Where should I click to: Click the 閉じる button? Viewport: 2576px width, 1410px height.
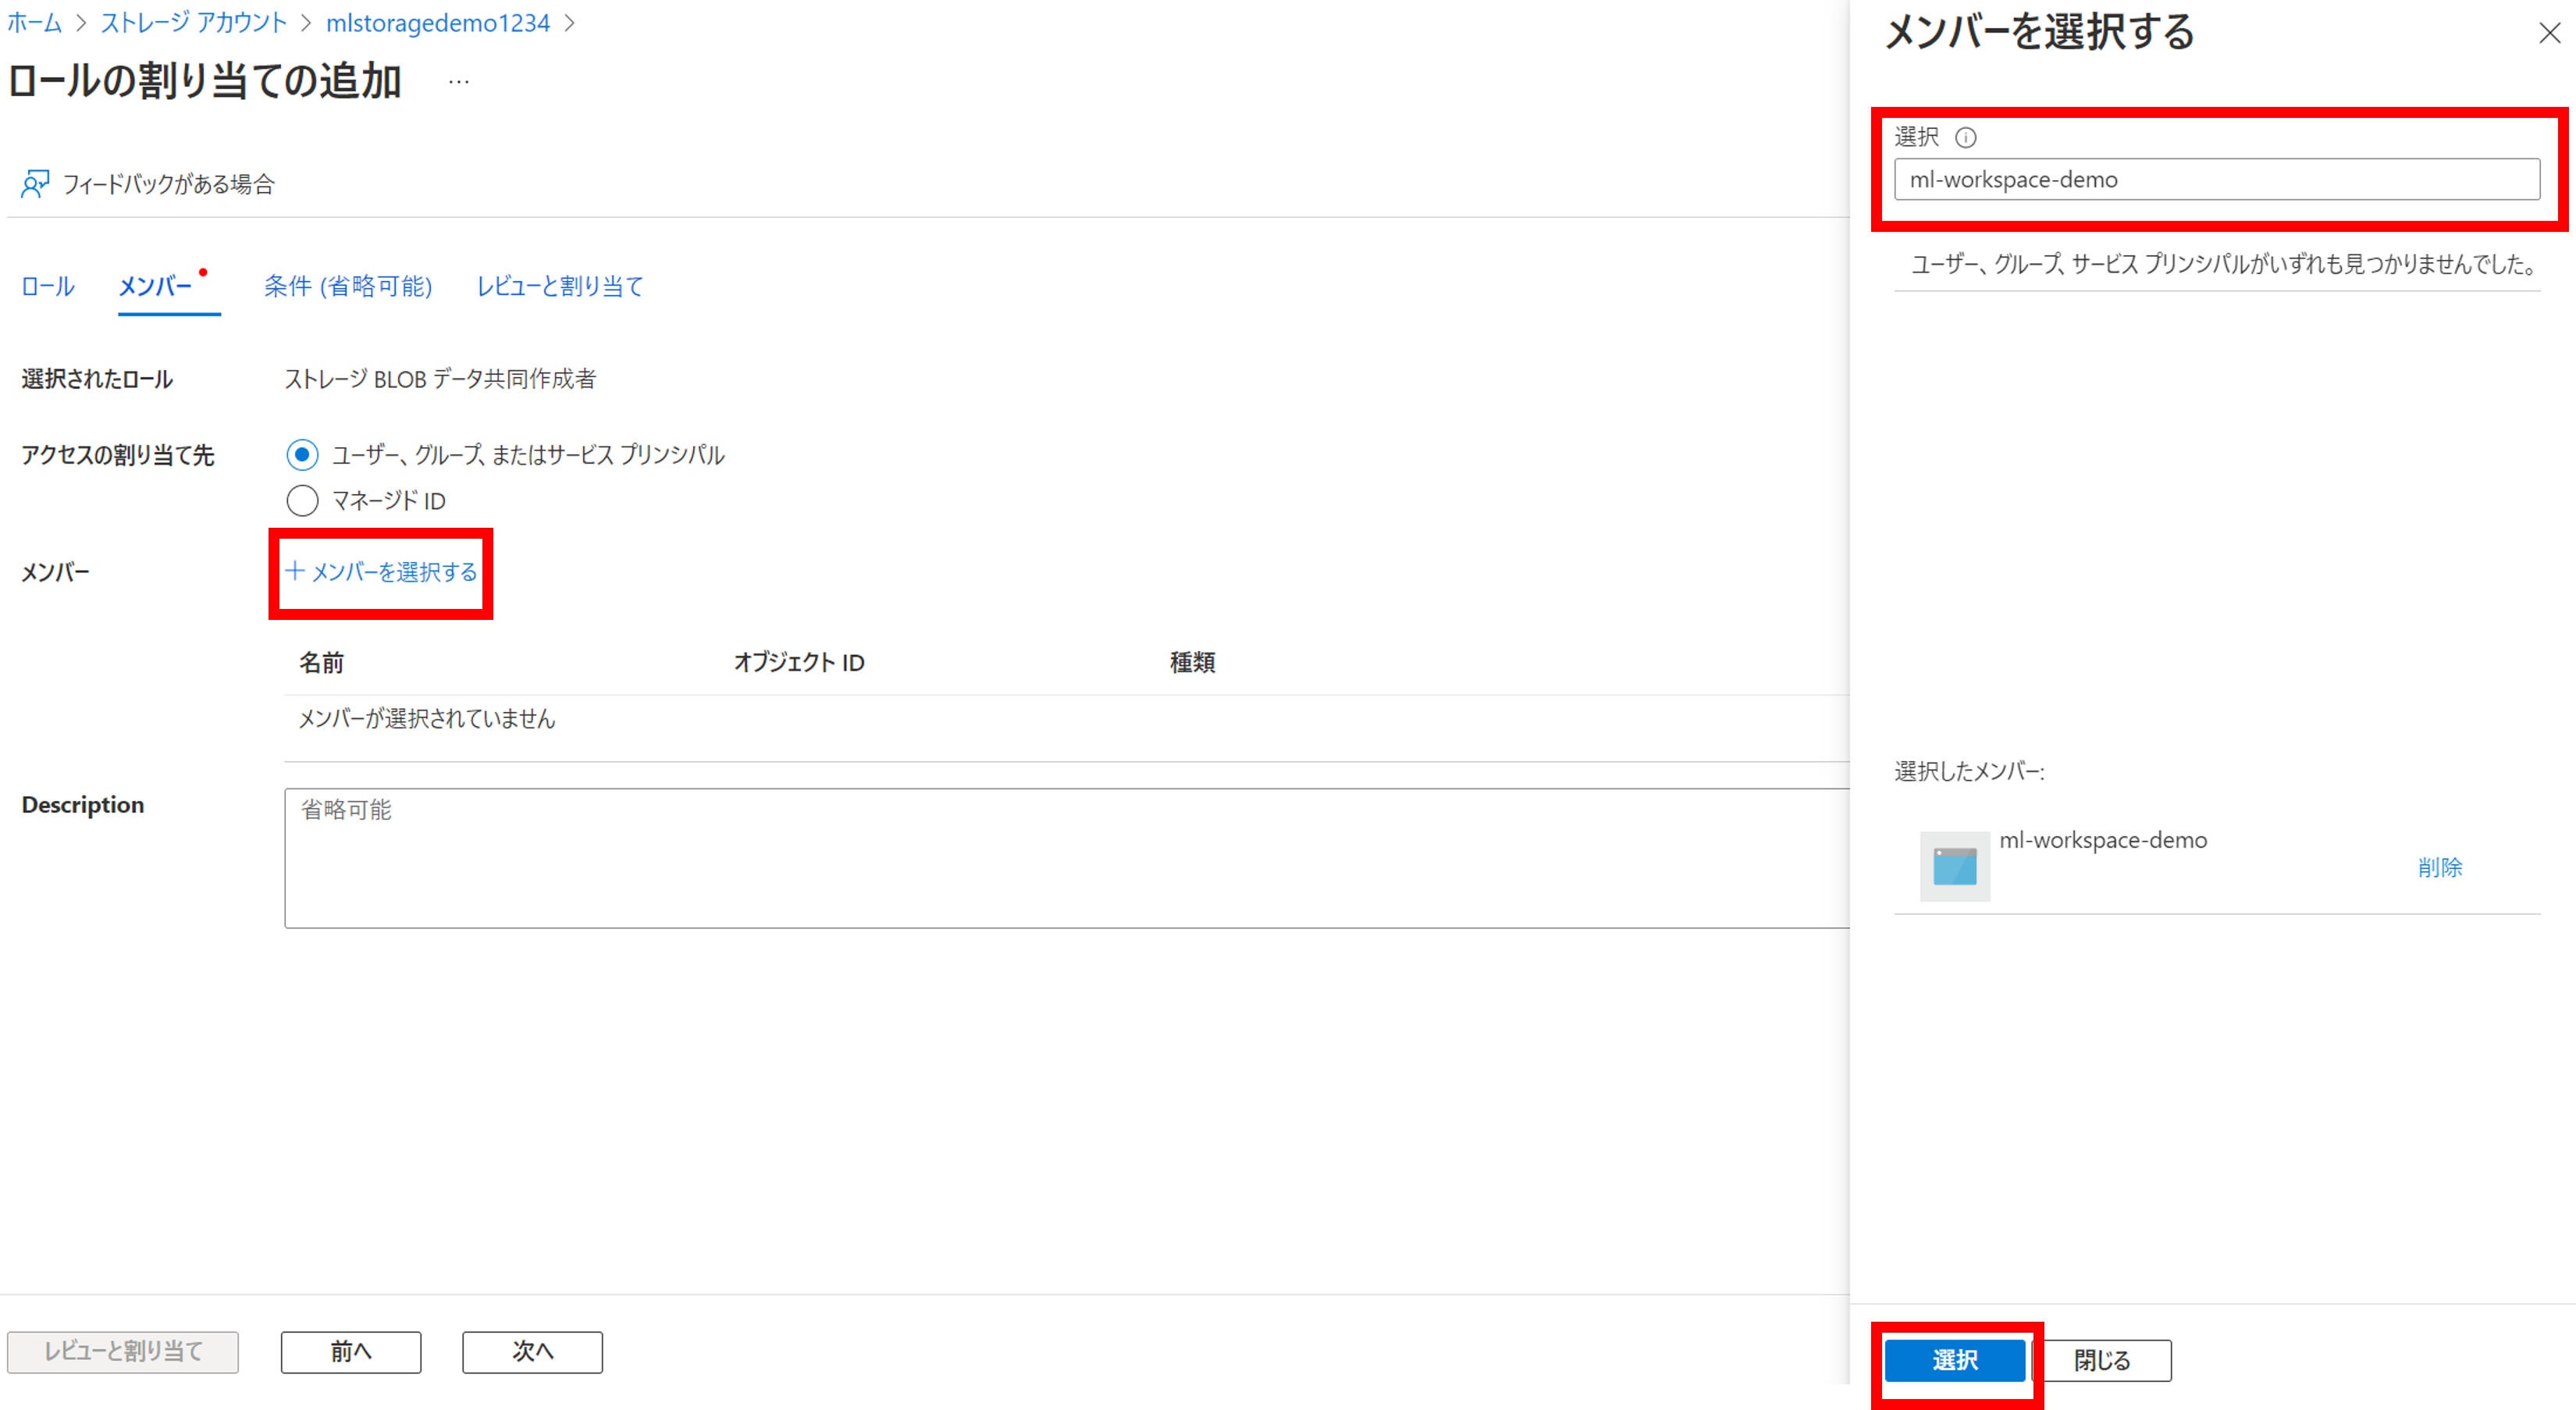coord(2102,1360)
